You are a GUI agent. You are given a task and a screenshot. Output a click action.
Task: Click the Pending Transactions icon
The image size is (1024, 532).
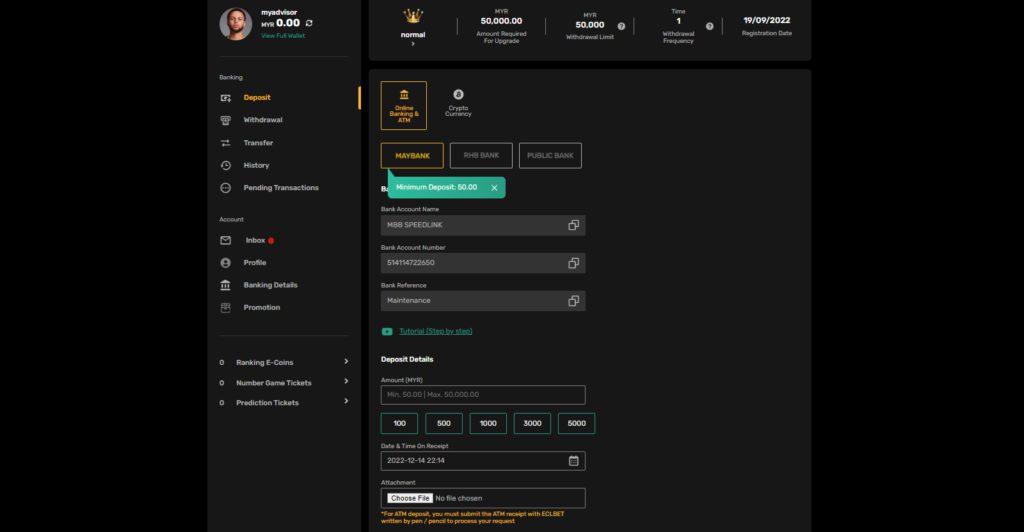225,188
